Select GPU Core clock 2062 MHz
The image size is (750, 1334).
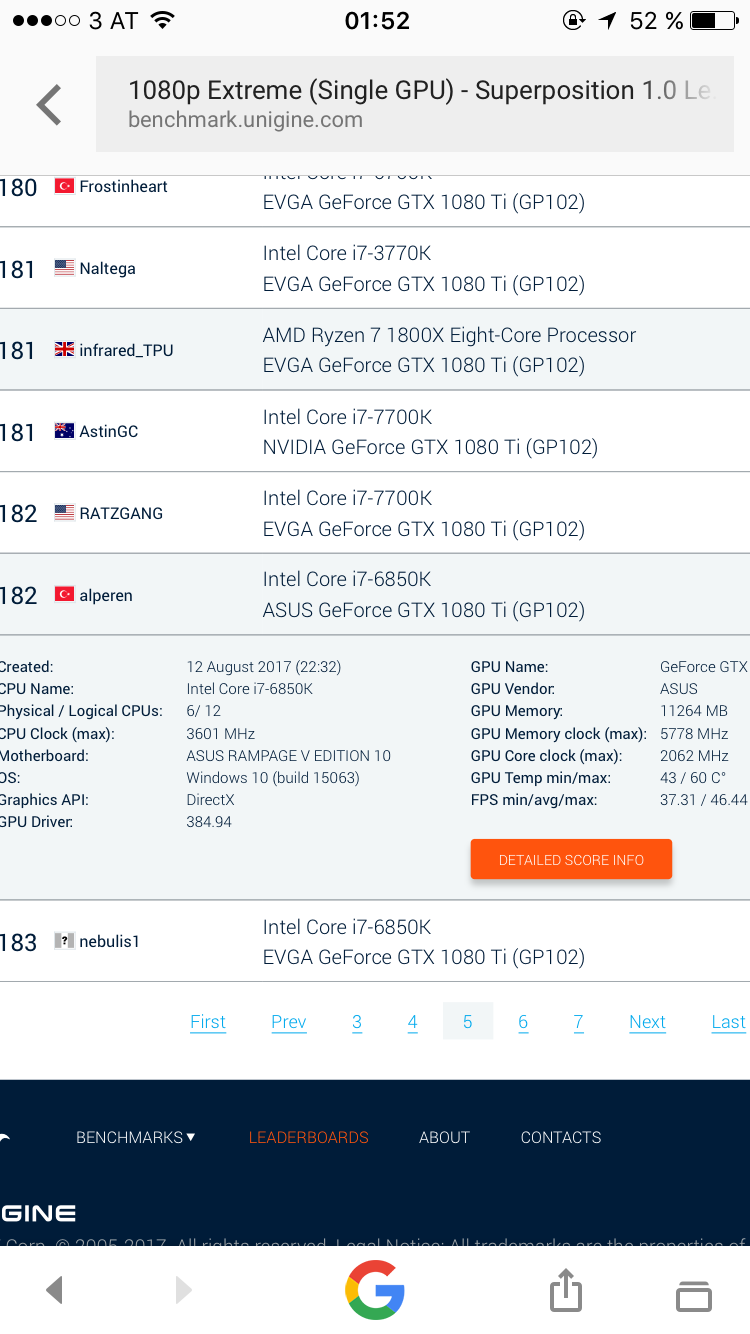[x=694, y=756]
